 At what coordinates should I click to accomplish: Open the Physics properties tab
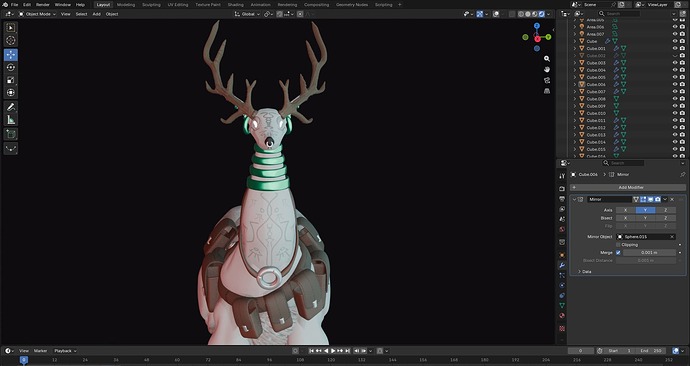pos(562,285)
